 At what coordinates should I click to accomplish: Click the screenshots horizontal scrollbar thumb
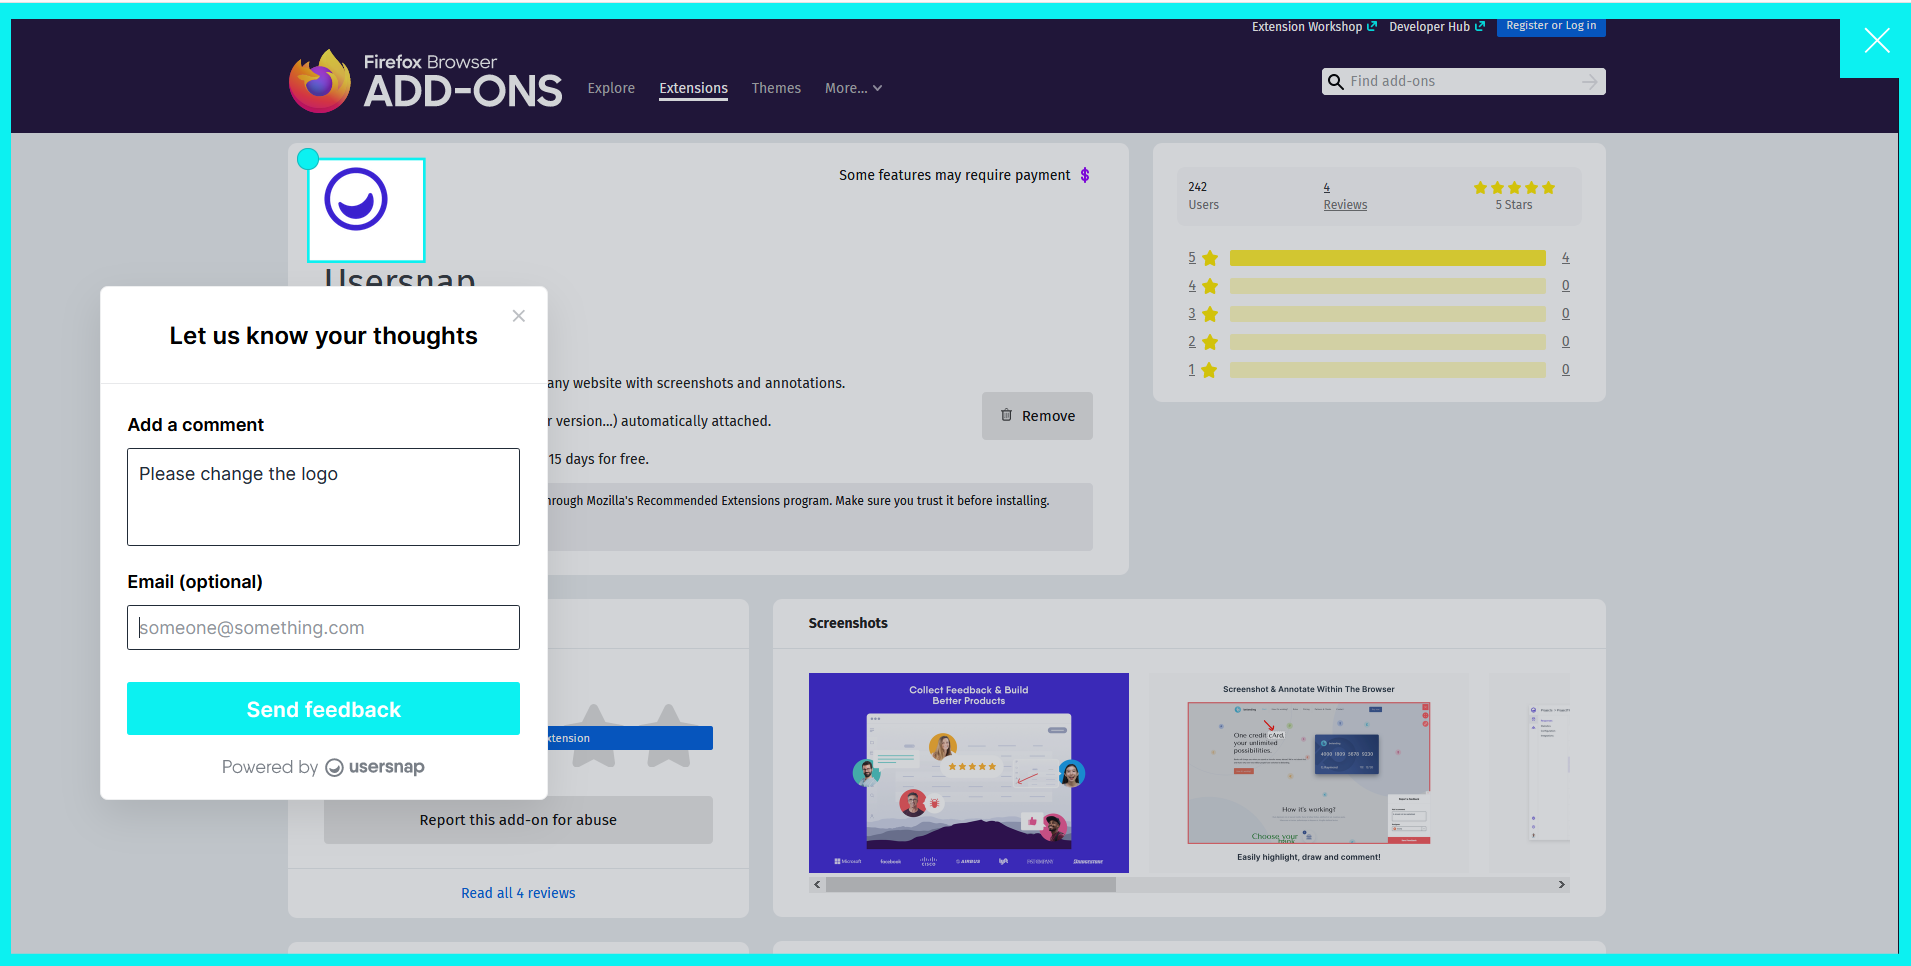(970, 885)
